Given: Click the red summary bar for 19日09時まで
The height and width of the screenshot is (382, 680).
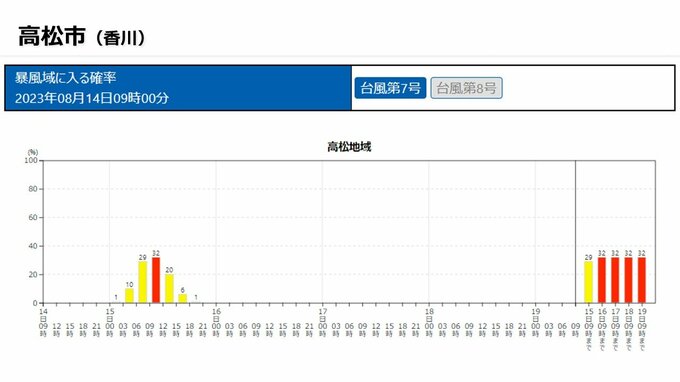Looking at the screenshot, I should tap(642, 280).
